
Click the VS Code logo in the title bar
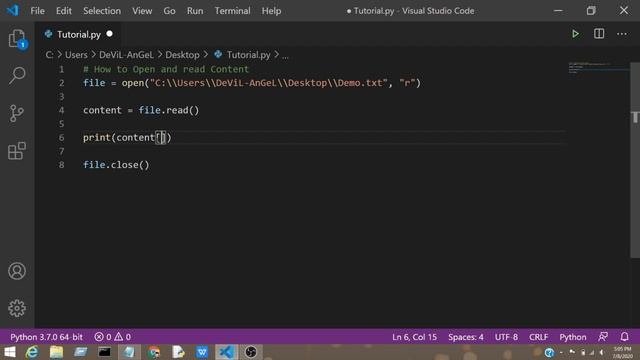12,10
